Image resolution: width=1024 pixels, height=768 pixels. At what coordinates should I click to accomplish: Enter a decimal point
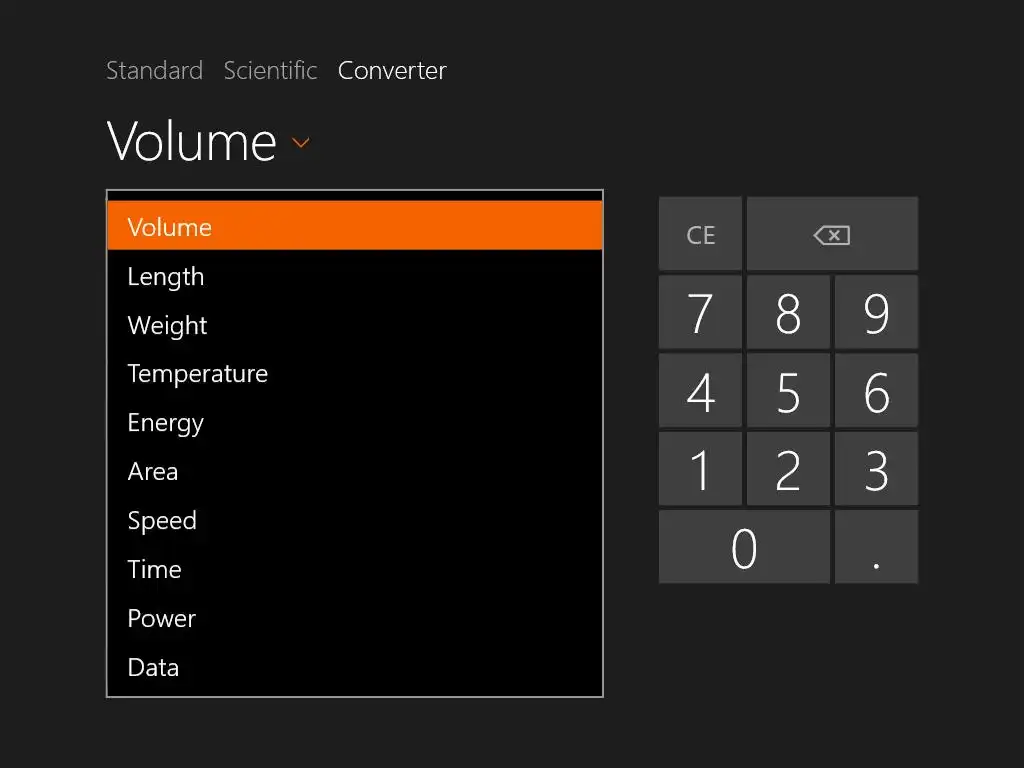pos(876,548)
